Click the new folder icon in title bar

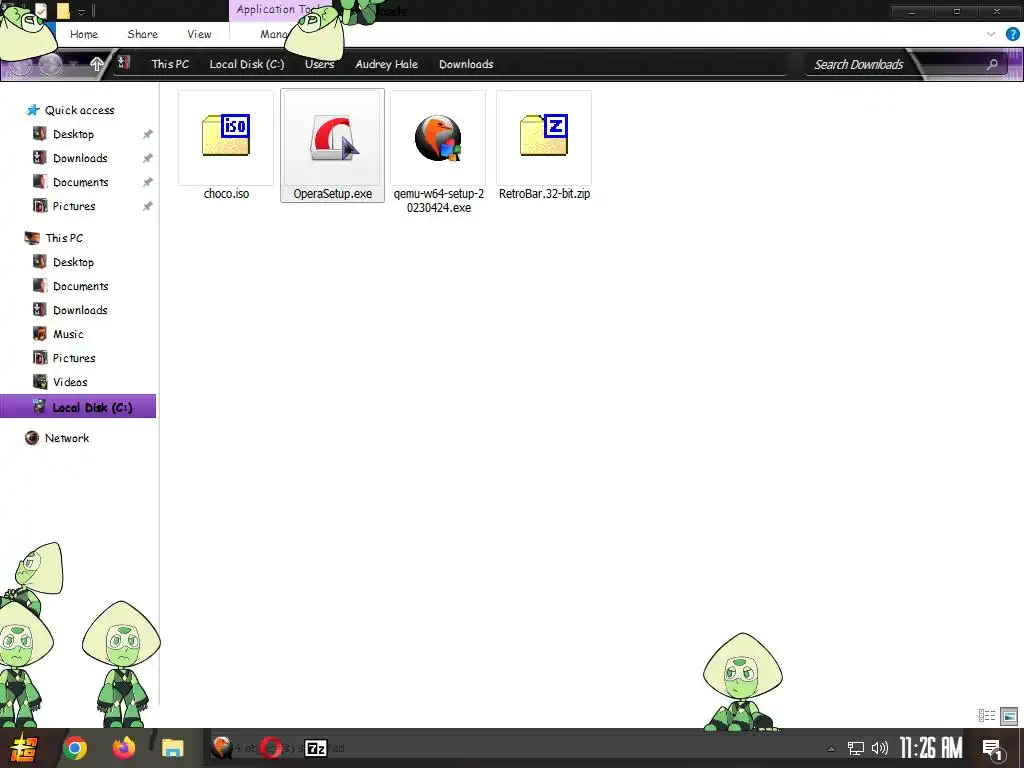63,10
